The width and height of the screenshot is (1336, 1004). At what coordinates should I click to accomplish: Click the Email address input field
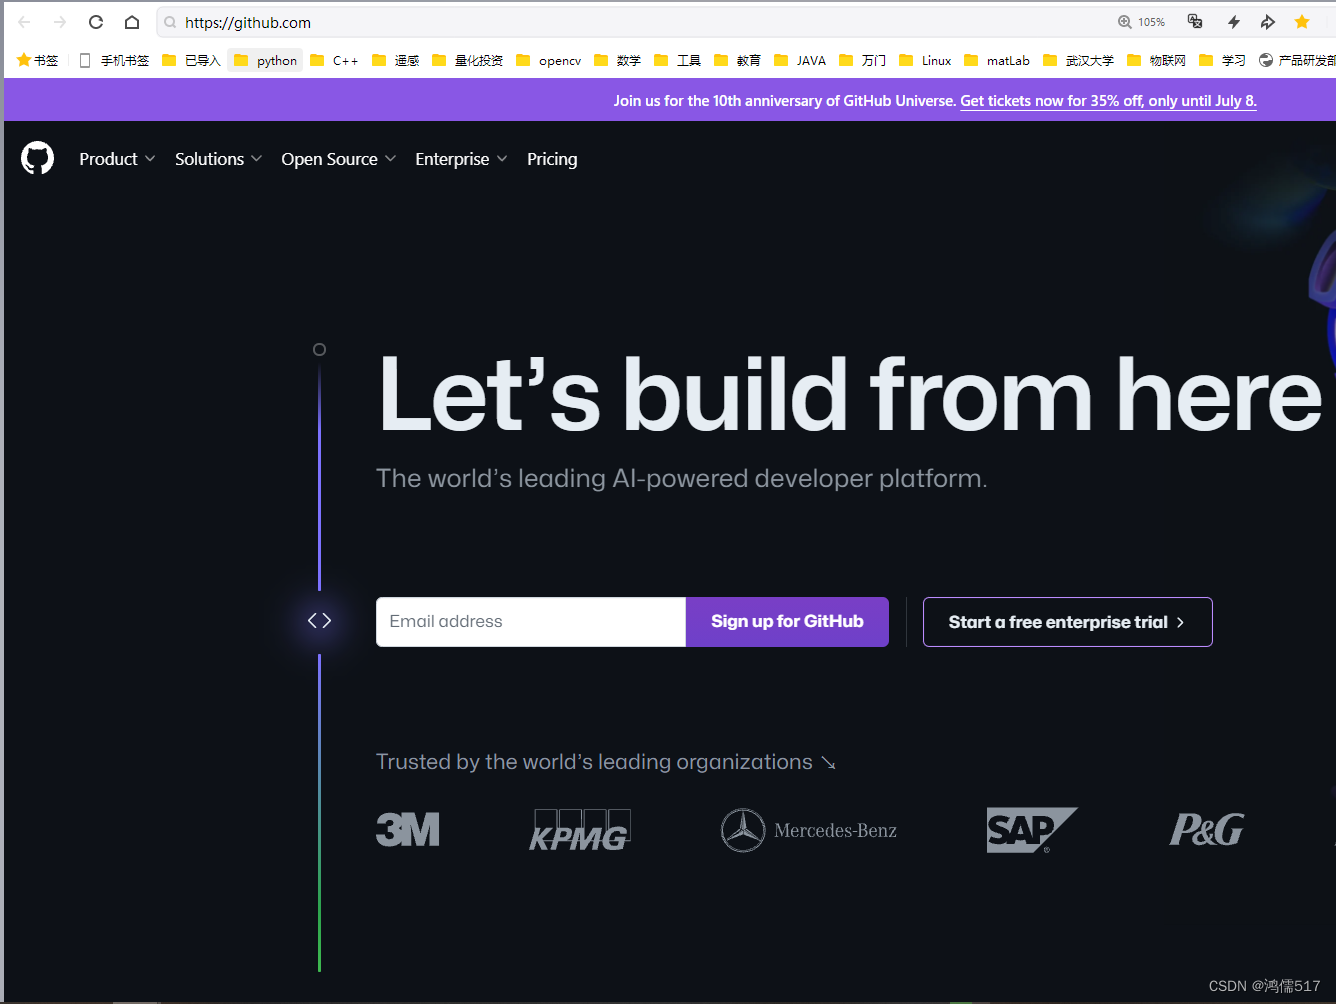[x=531, y=622]
